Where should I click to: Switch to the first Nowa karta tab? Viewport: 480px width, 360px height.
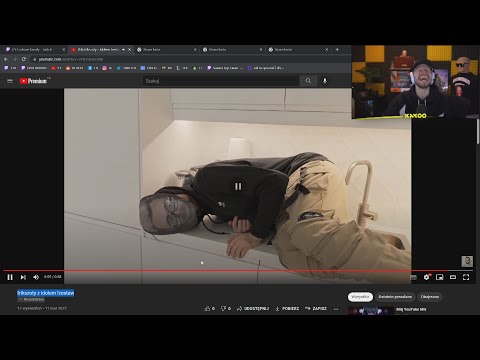(166, 49)
